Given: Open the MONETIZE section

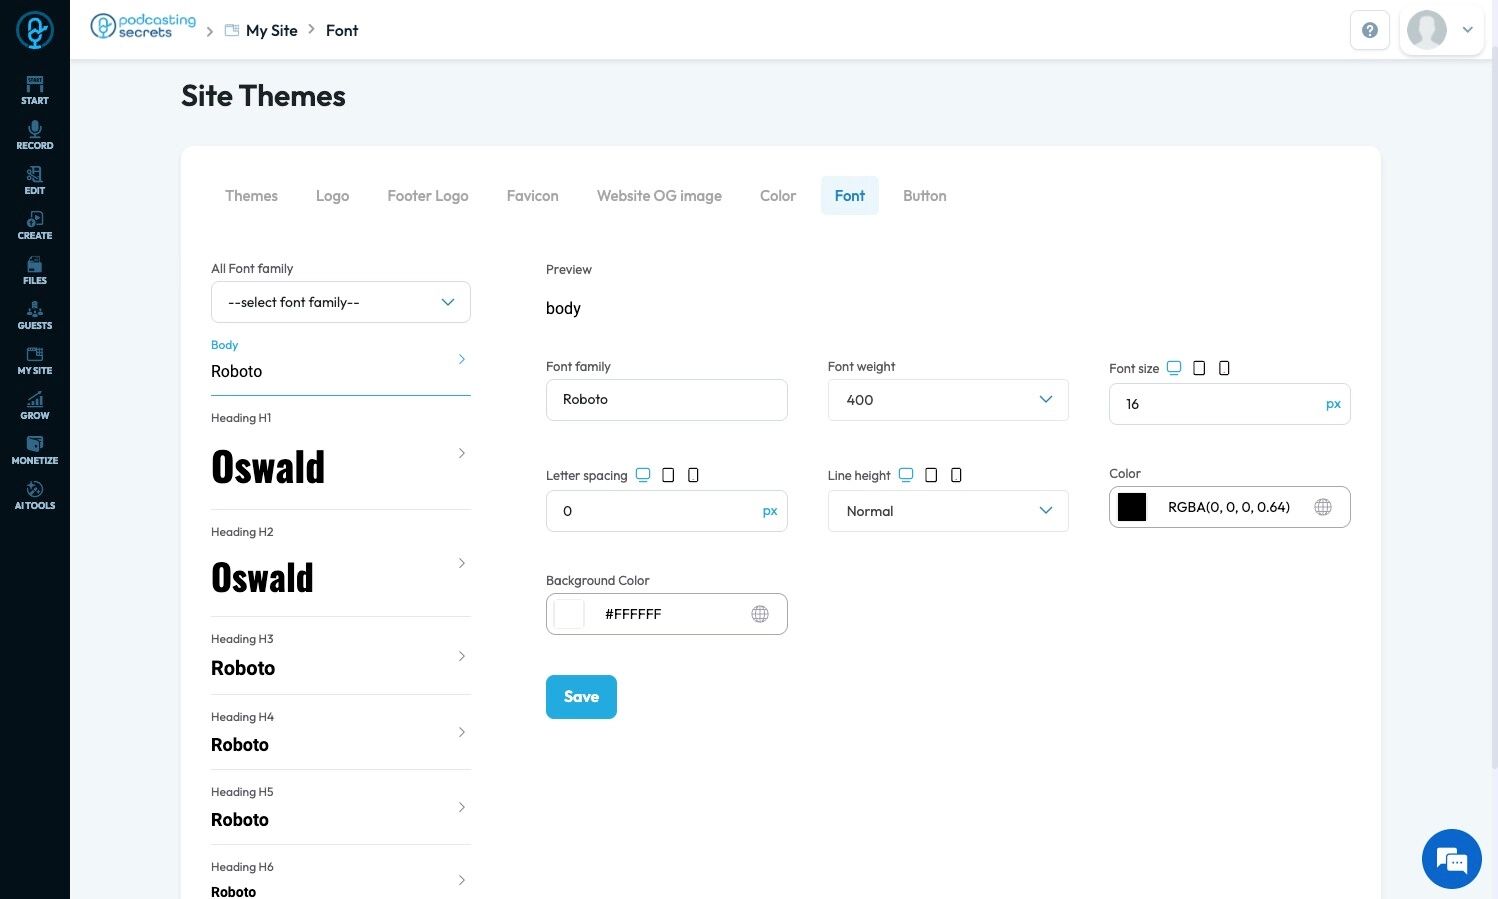Looking at the screenshot, I should tap(35, 450).
